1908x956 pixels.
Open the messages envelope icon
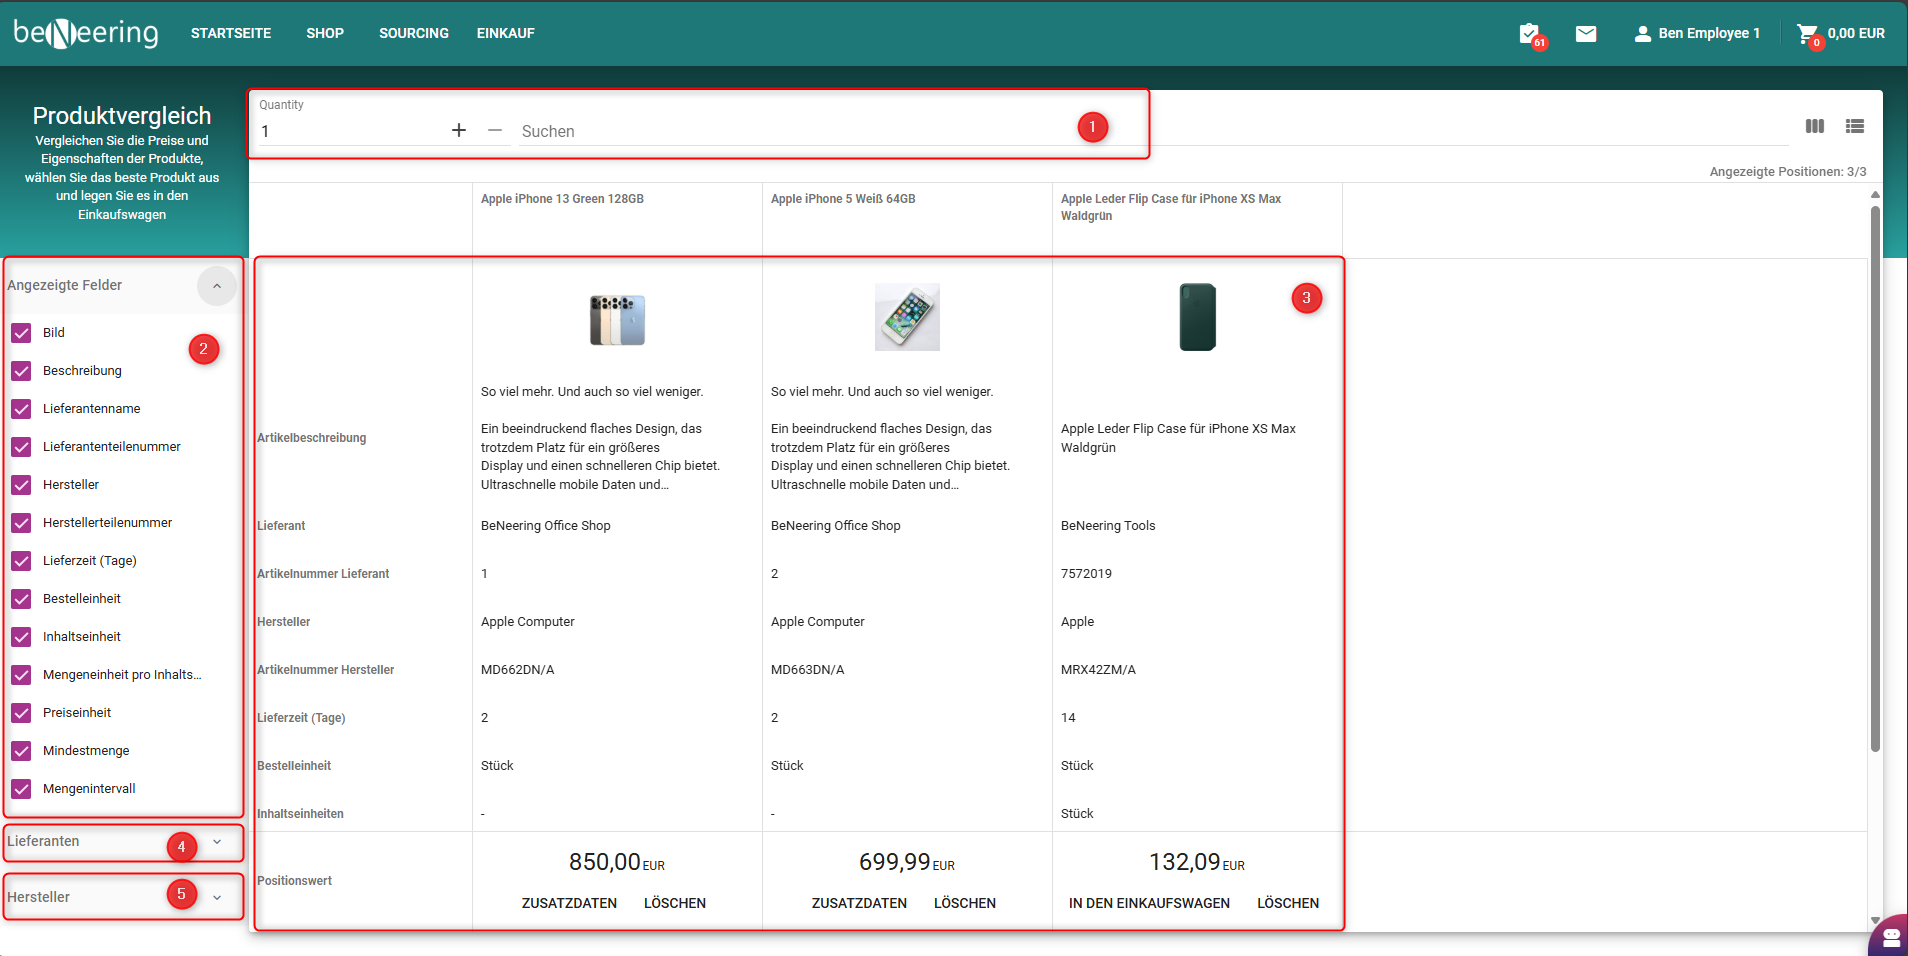pyautogui.click(x=1586, y=34)
